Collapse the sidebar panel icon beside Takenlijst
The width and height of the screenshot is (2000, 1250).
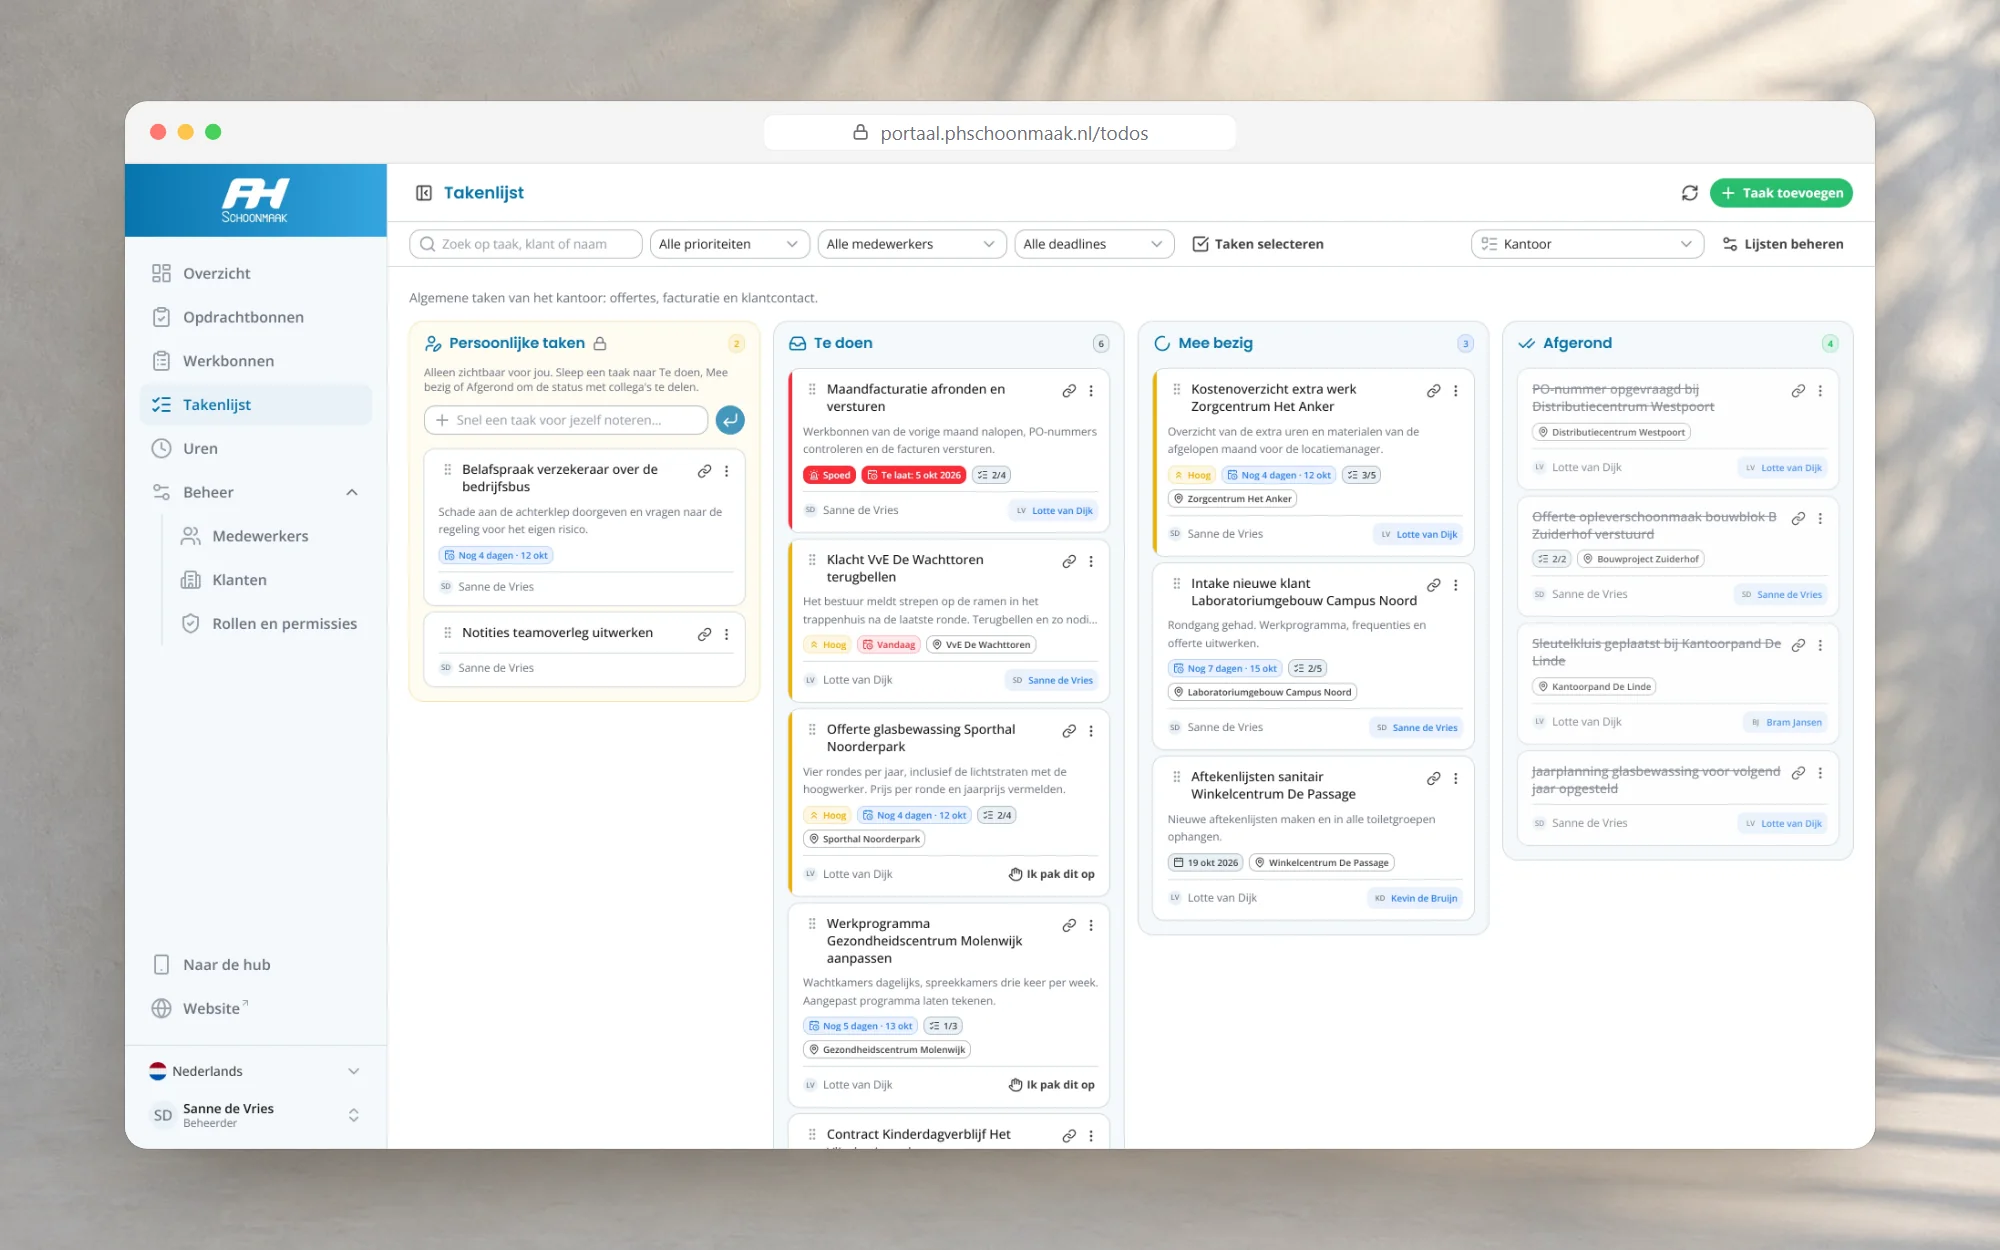point(424,193)
